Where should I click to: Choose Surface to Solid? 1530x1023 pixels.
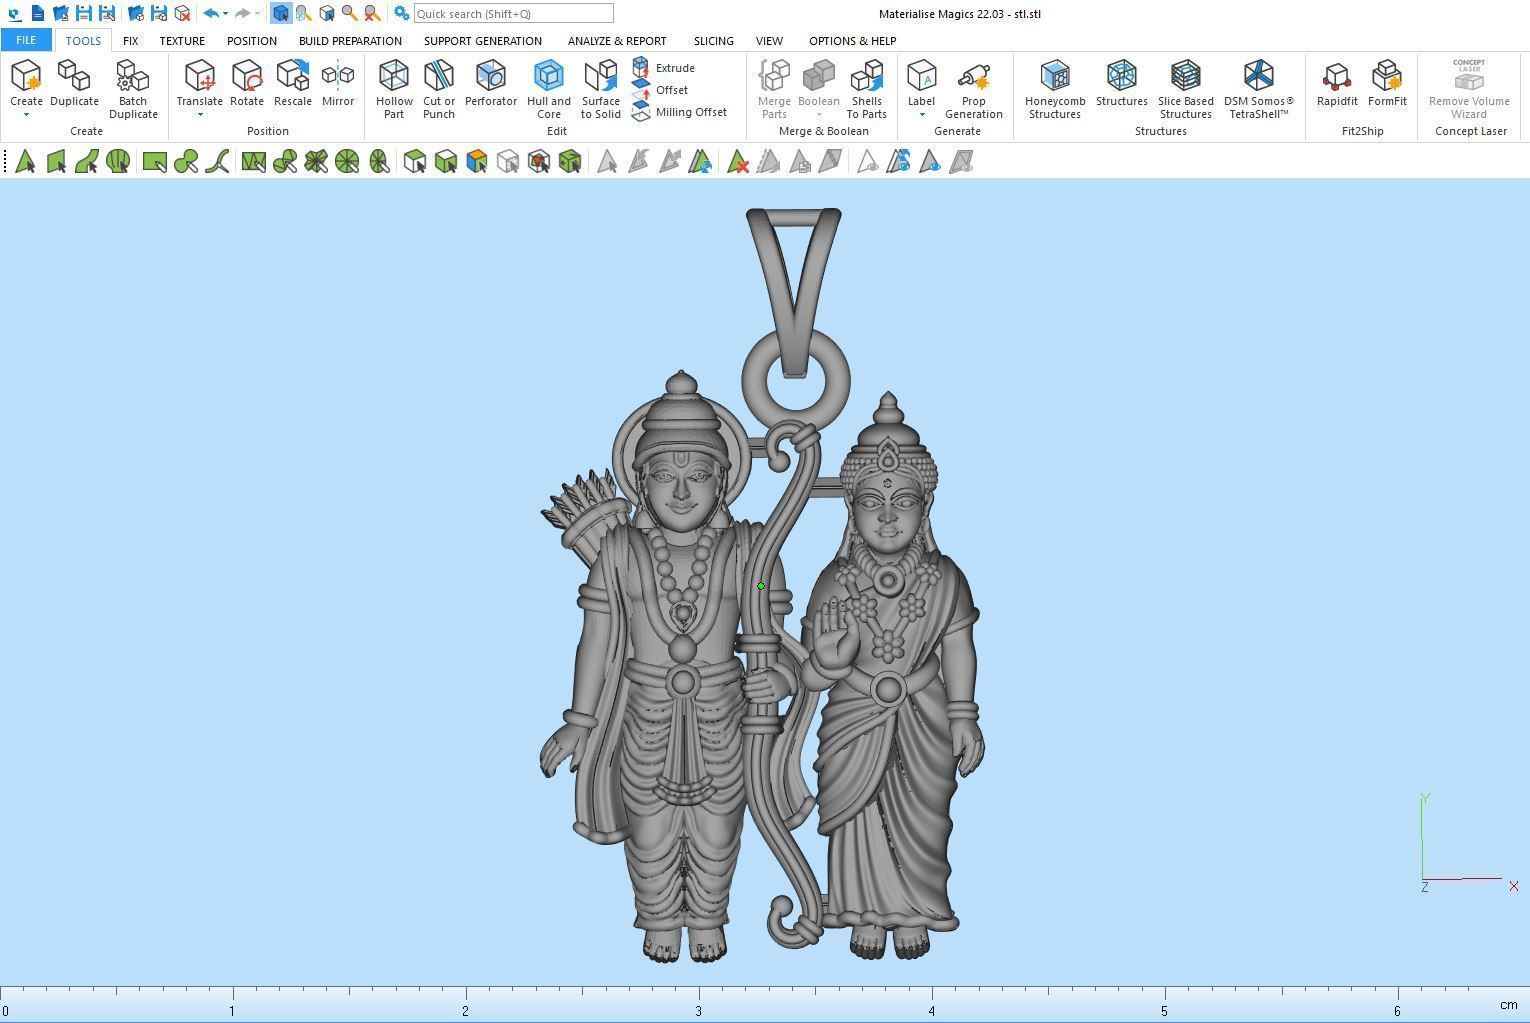601,88
